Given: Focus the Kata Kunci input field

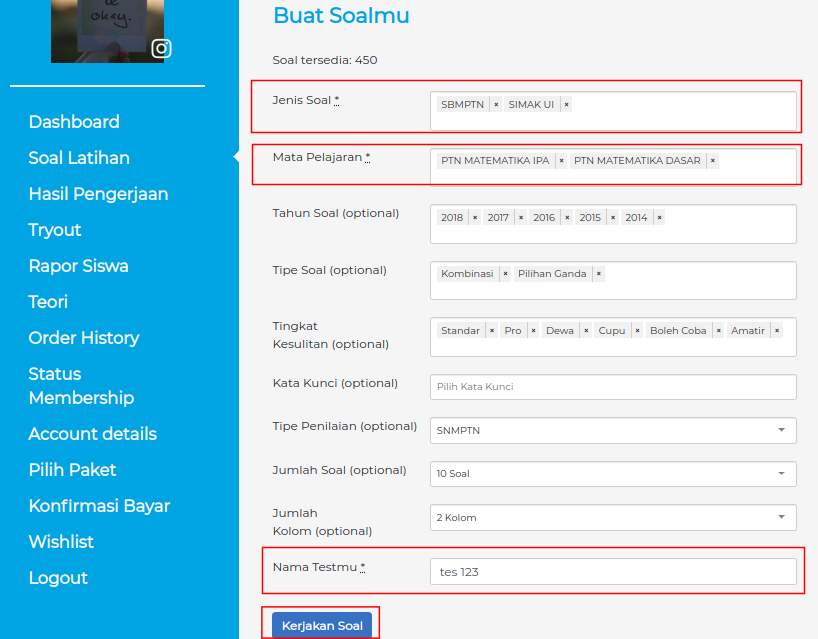Looking at the screenshot, I should 613,387.
